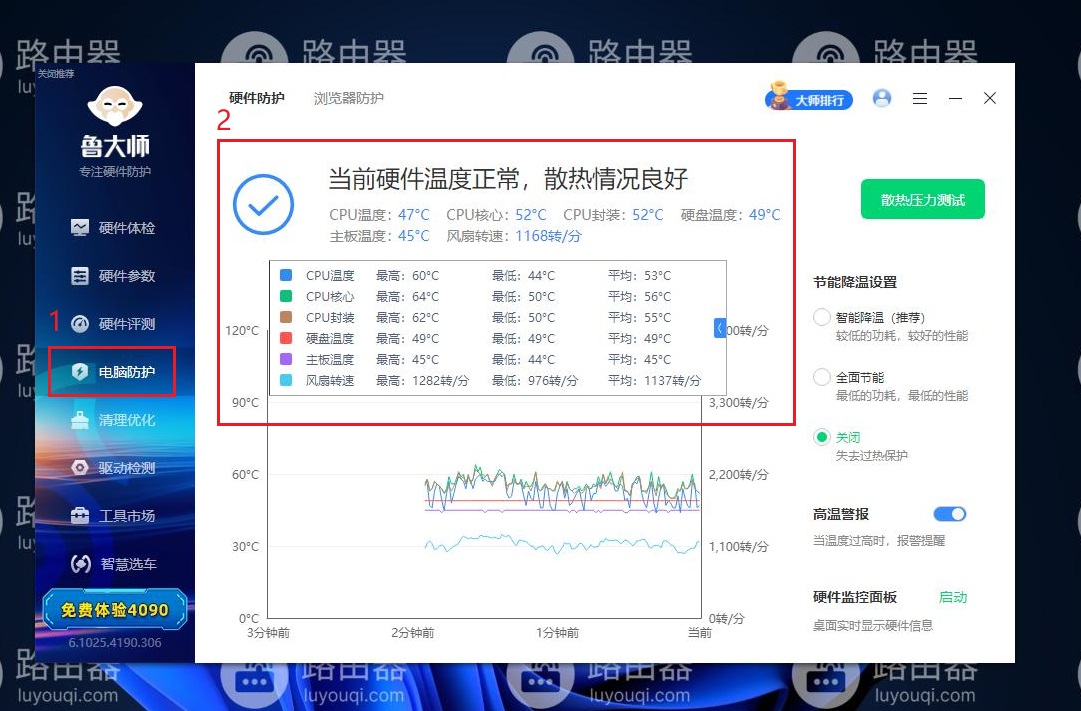
Task: Click the CPU温度 47°C reading
Action: 379,215
